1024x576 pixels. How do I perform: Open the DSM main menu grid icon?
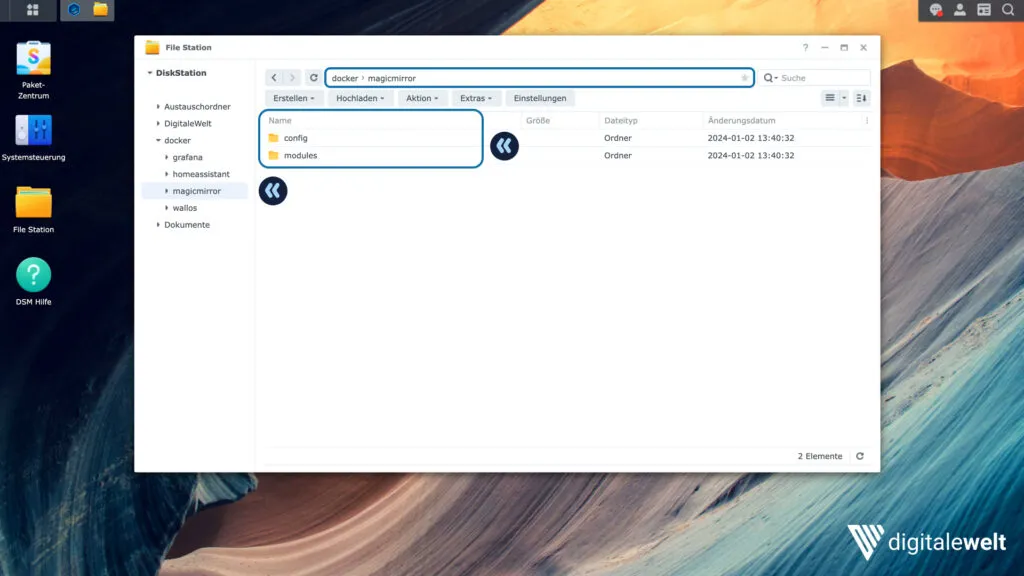coord(32,10)
